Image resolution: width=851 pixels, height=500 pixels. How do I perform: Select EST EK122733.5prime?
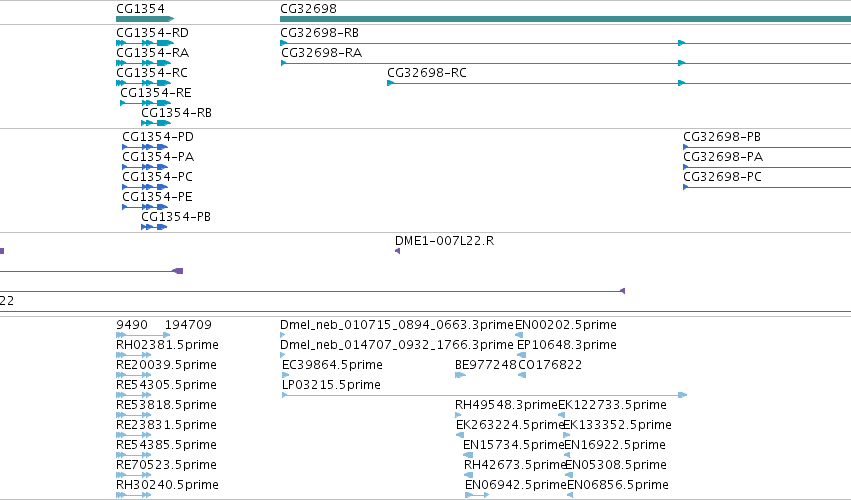pos(612,405)
